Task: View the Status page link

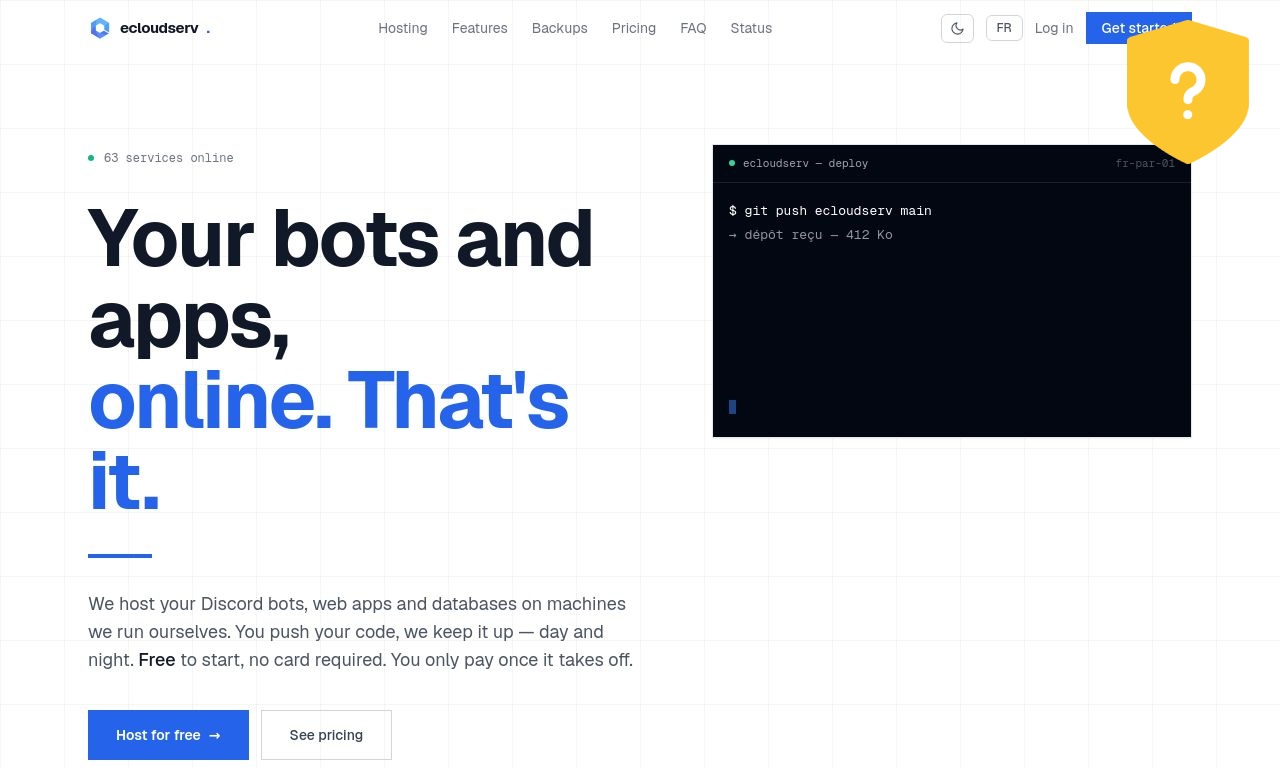Action: (751, 28)
